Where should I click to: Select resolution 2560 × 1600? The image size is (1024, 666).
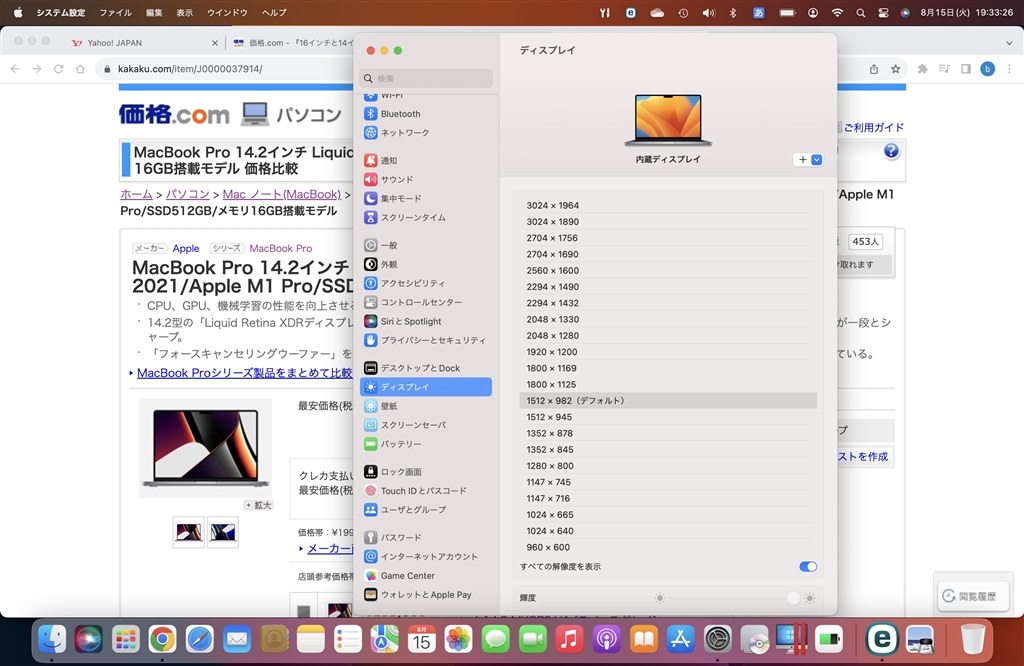click(x=668, y=270)
